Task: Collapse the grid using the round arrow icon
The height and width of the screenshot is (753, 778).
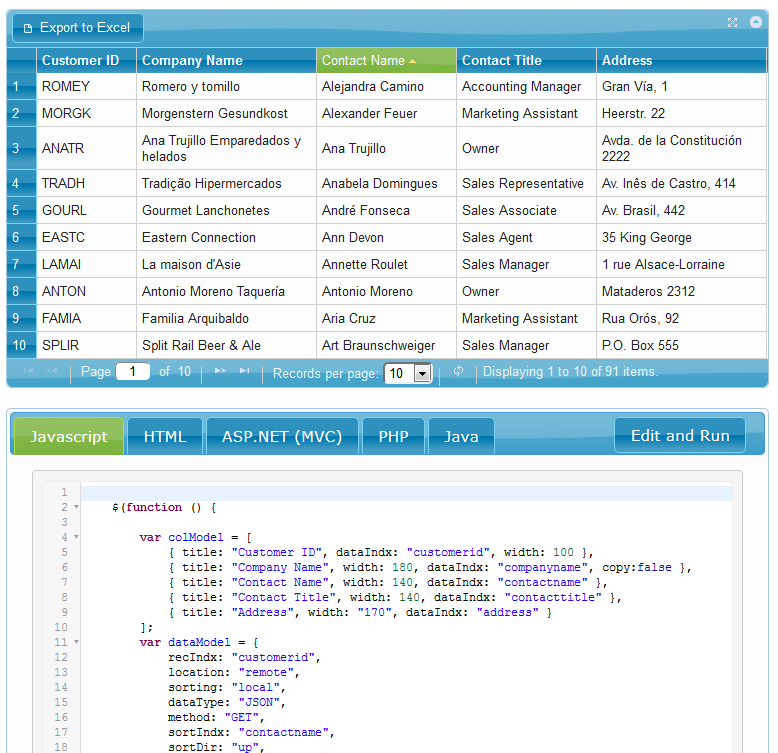Action: (x=756, y=22)
